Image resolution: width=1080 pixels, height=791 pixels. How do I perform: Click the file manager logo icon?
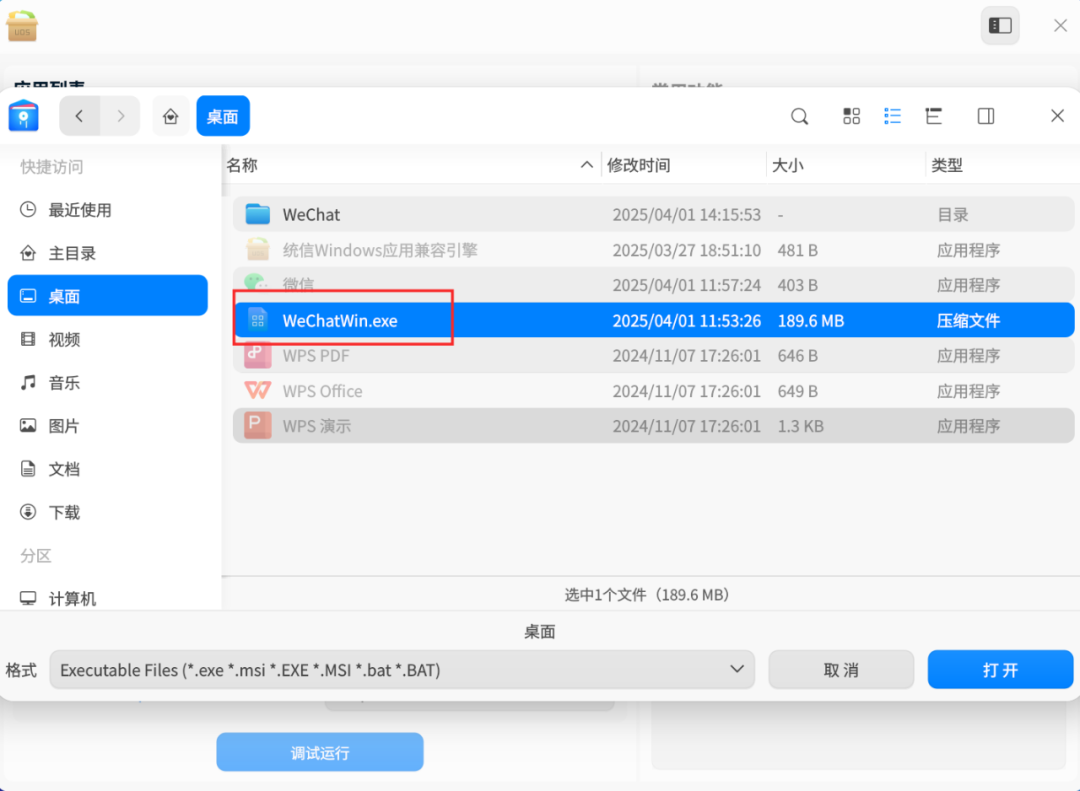click(x=24, y=115)
